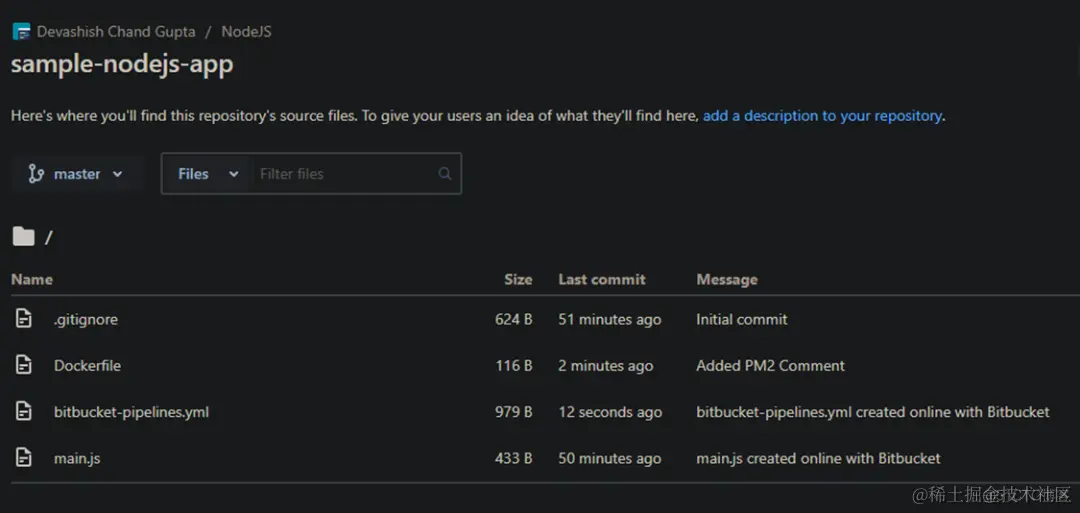Click the root folder icon
The height and width of the screenshot is (513, 1080).
(x=23, y=237)
